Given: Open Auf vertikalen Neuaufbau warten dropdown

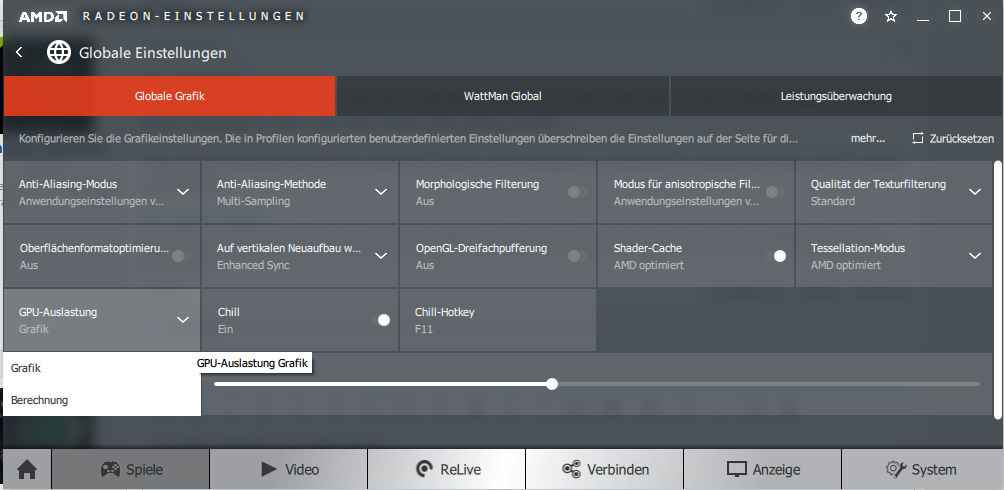Looking at the screenshot, I should click(x=381, y=256).
